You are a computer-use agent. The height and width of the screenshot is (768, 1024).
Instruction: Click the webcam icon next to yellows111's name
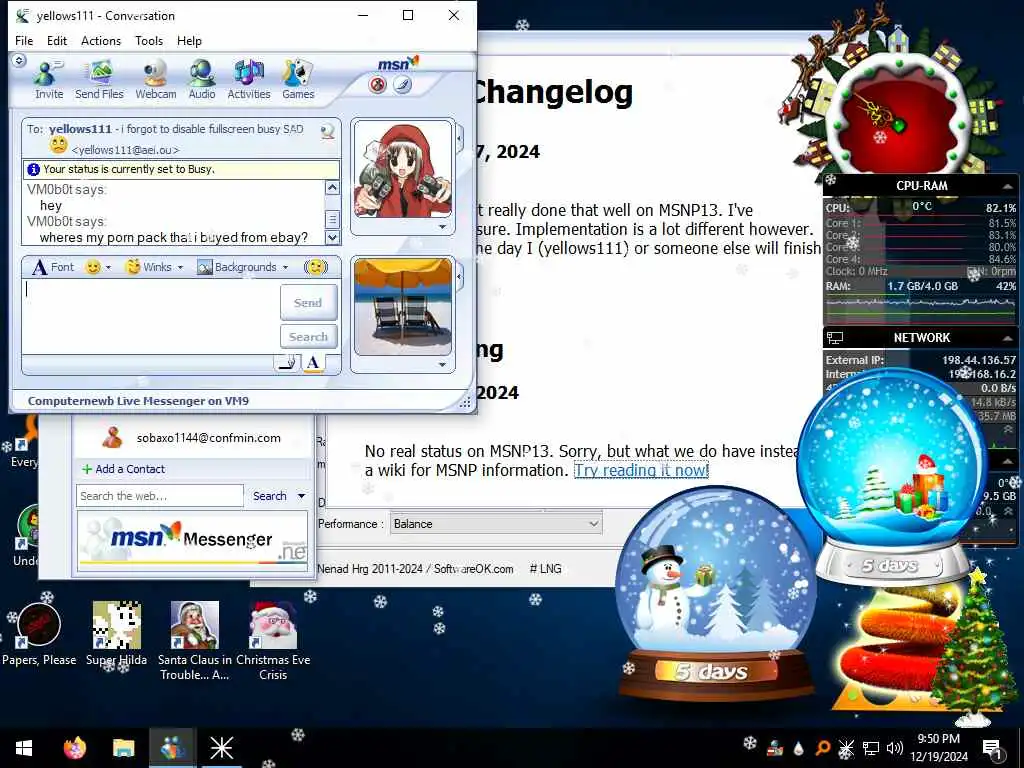click(x=328, y=131)
